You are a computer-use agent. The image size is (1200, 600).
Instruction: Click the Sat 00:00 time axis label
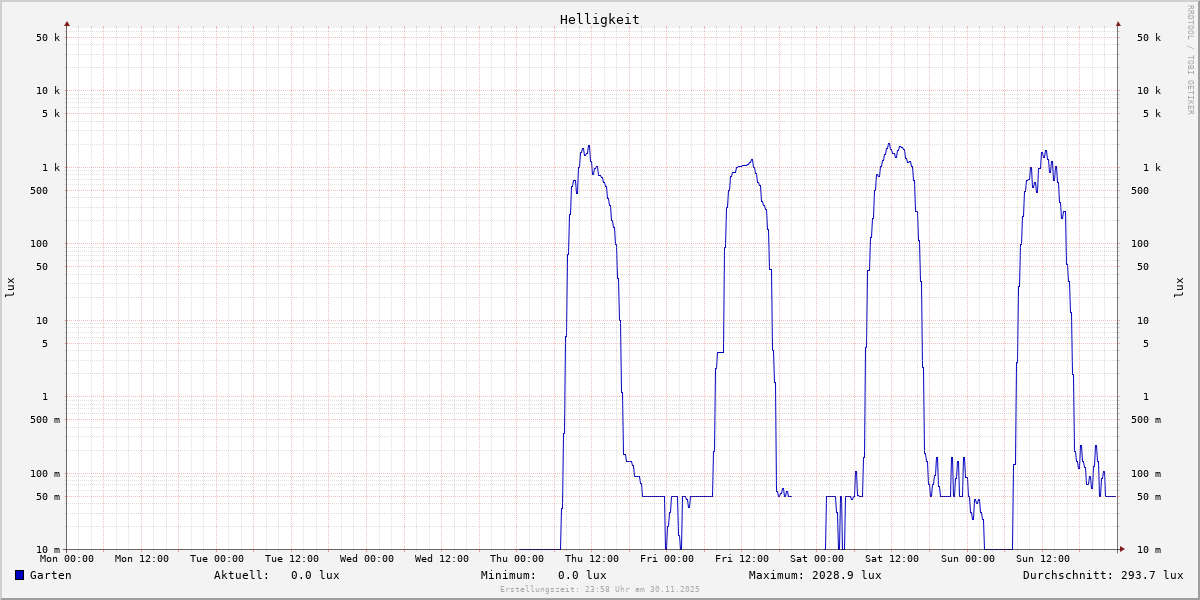(x=816, y=559)
